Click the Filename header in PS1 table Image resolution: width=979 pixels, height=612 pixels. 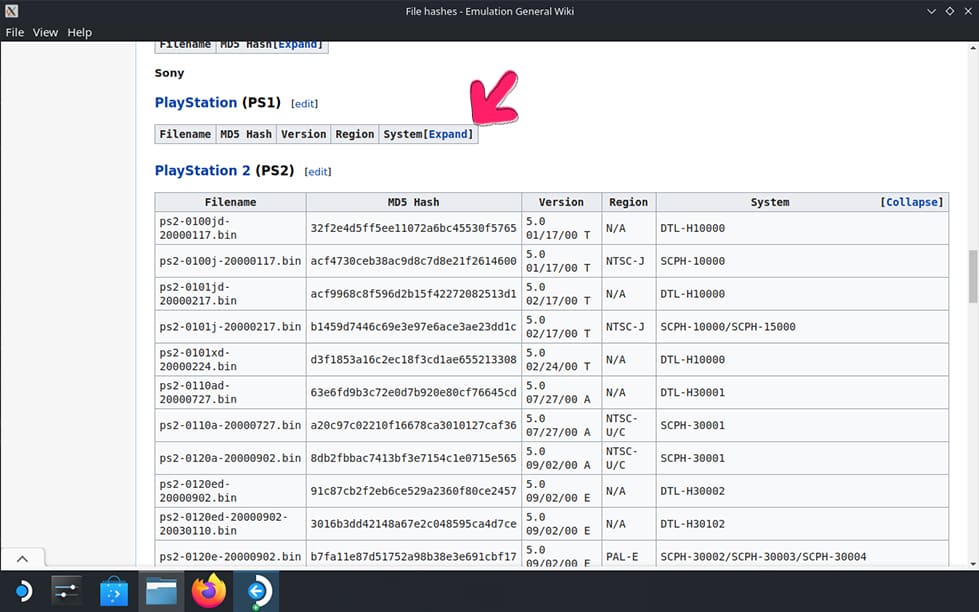coord(185,134)
